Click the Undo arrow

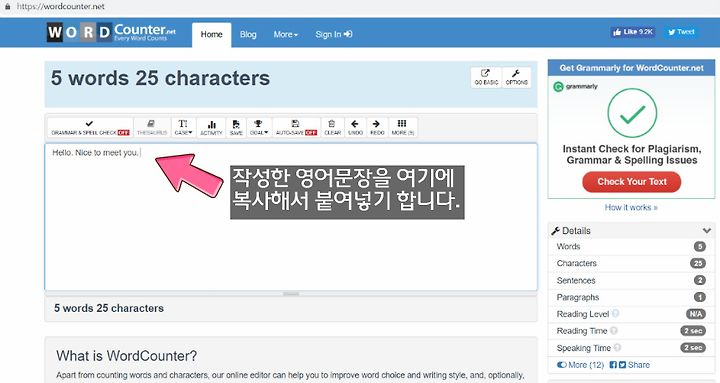[x=355, y=128]
